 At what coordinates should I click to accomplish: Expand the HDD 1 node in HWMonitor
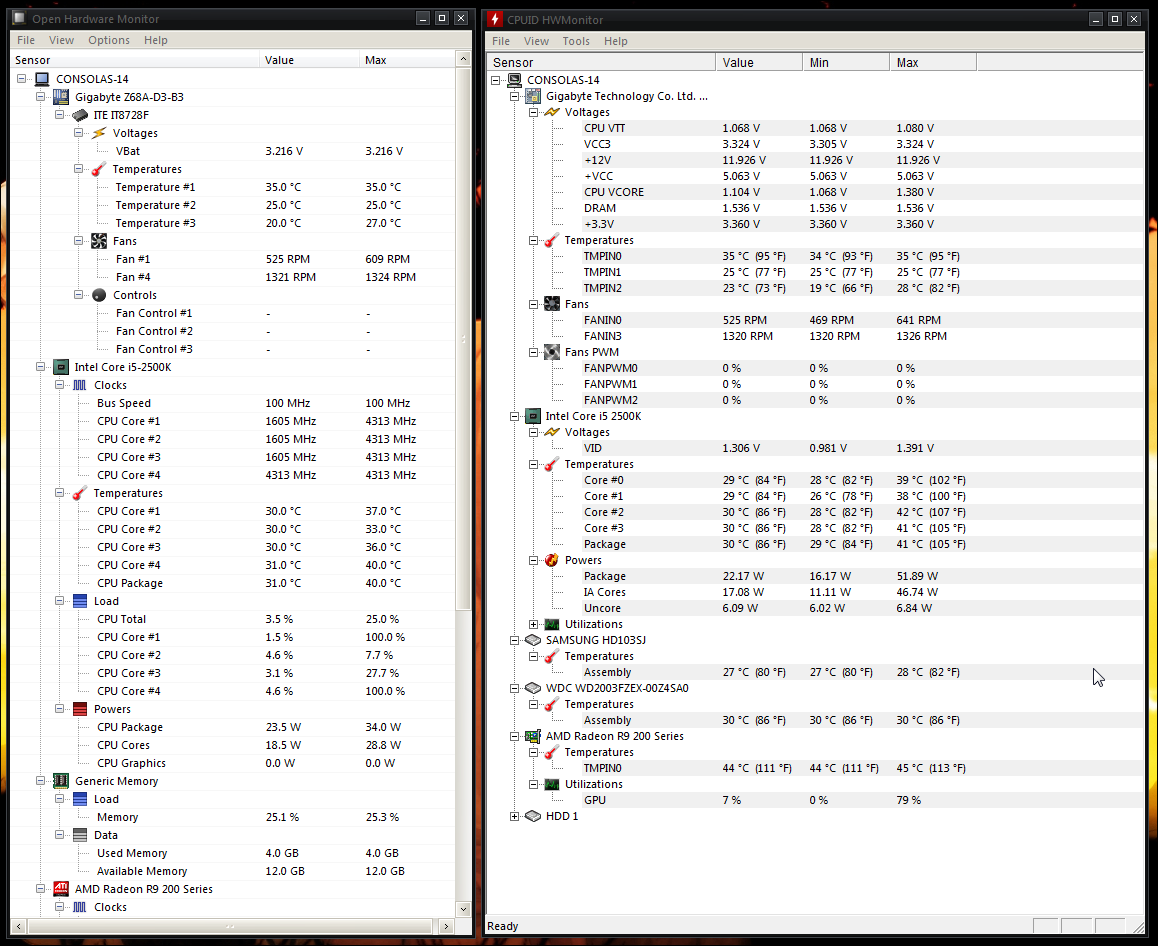point(514,816)
